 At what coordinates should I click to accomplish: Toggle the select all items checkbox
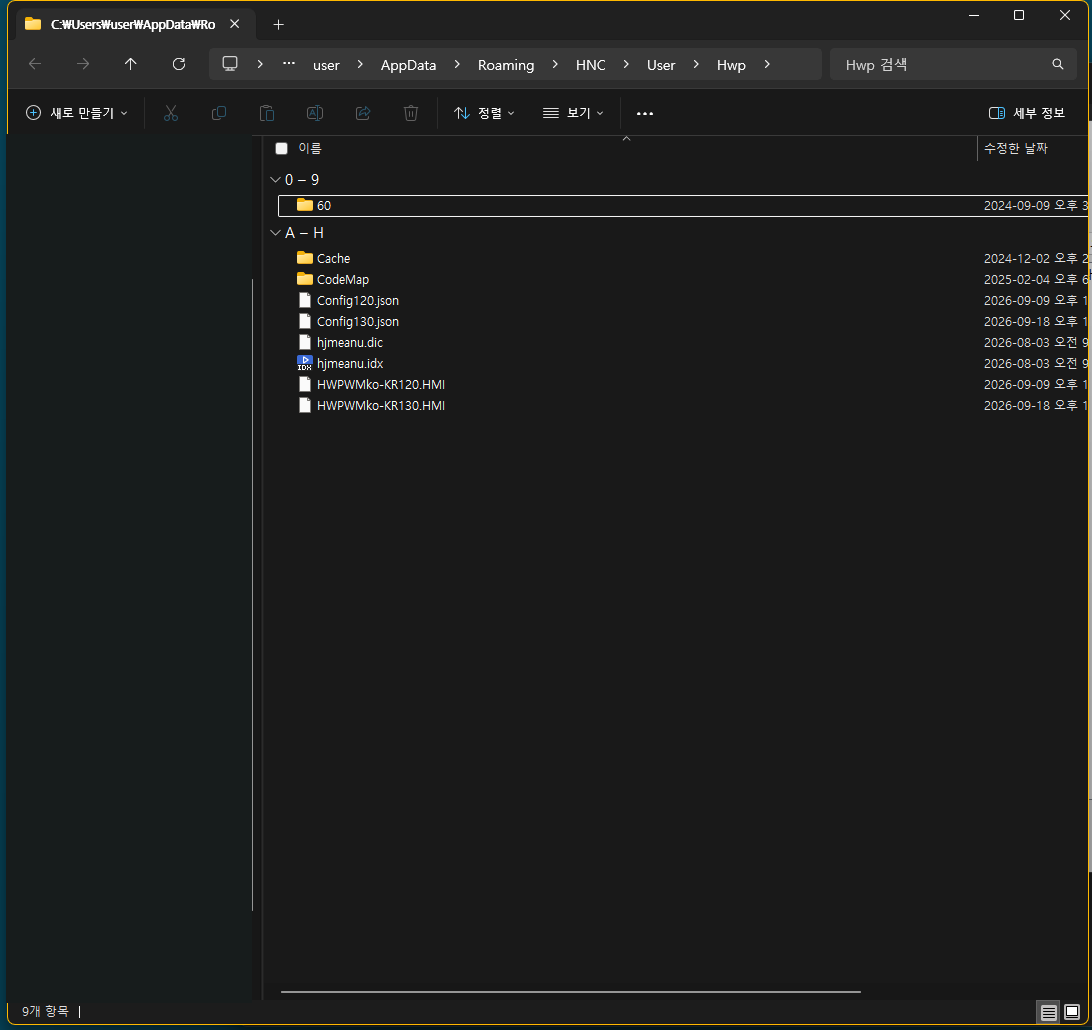(x=281, y=148)
